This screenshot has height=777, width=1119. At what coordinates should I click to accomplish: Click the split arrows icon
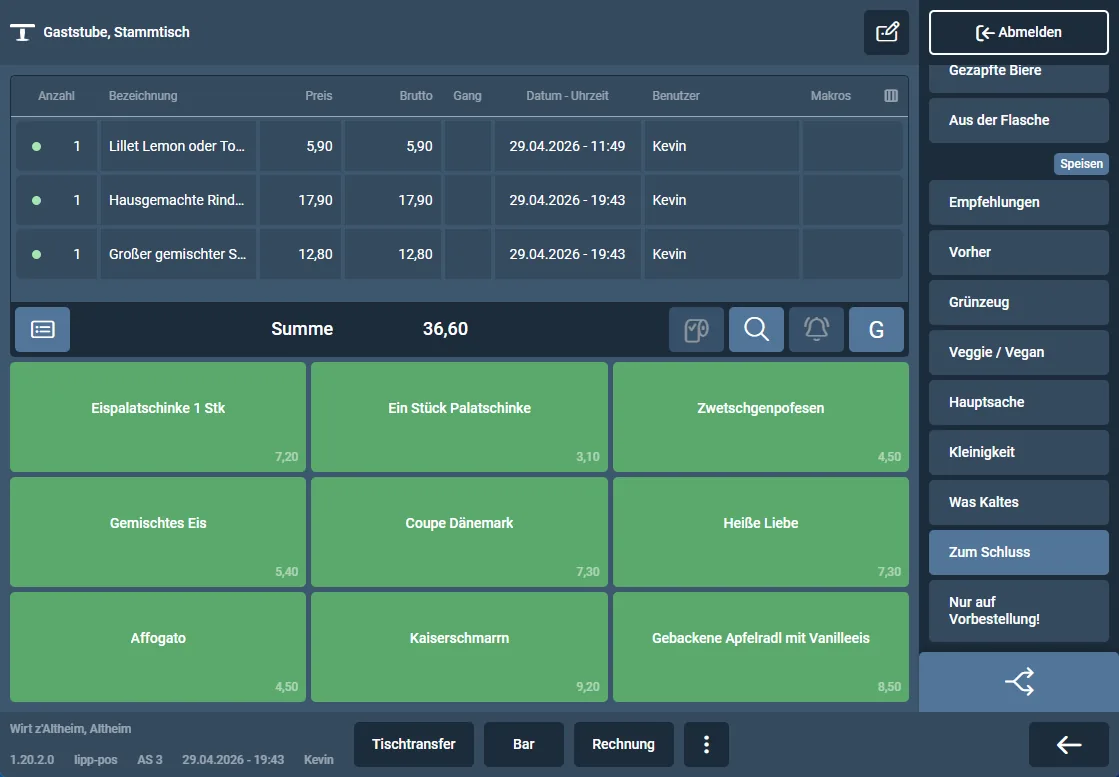(1019, 681)
